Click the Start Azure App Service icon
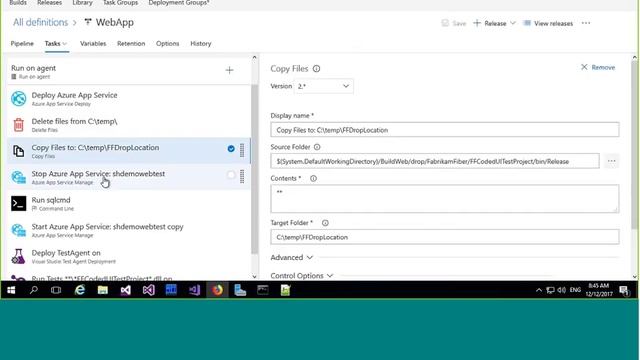Screen dimensions: 640x360 [x=18, y=230]
